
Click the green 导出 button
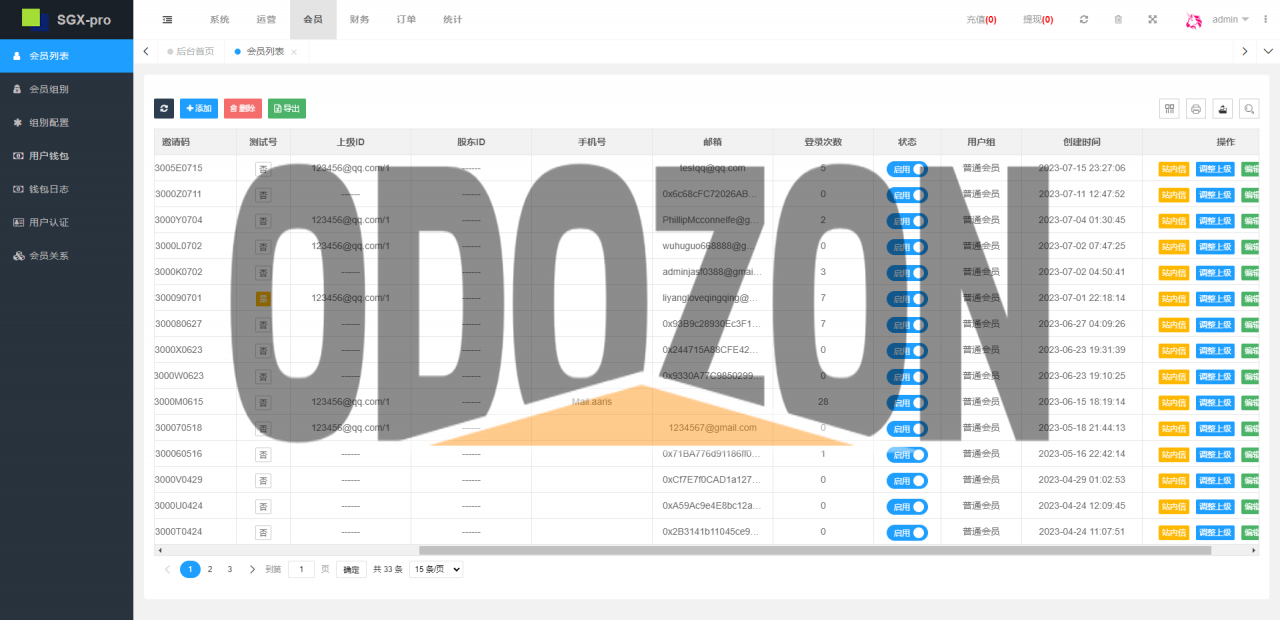click(287, 108)
